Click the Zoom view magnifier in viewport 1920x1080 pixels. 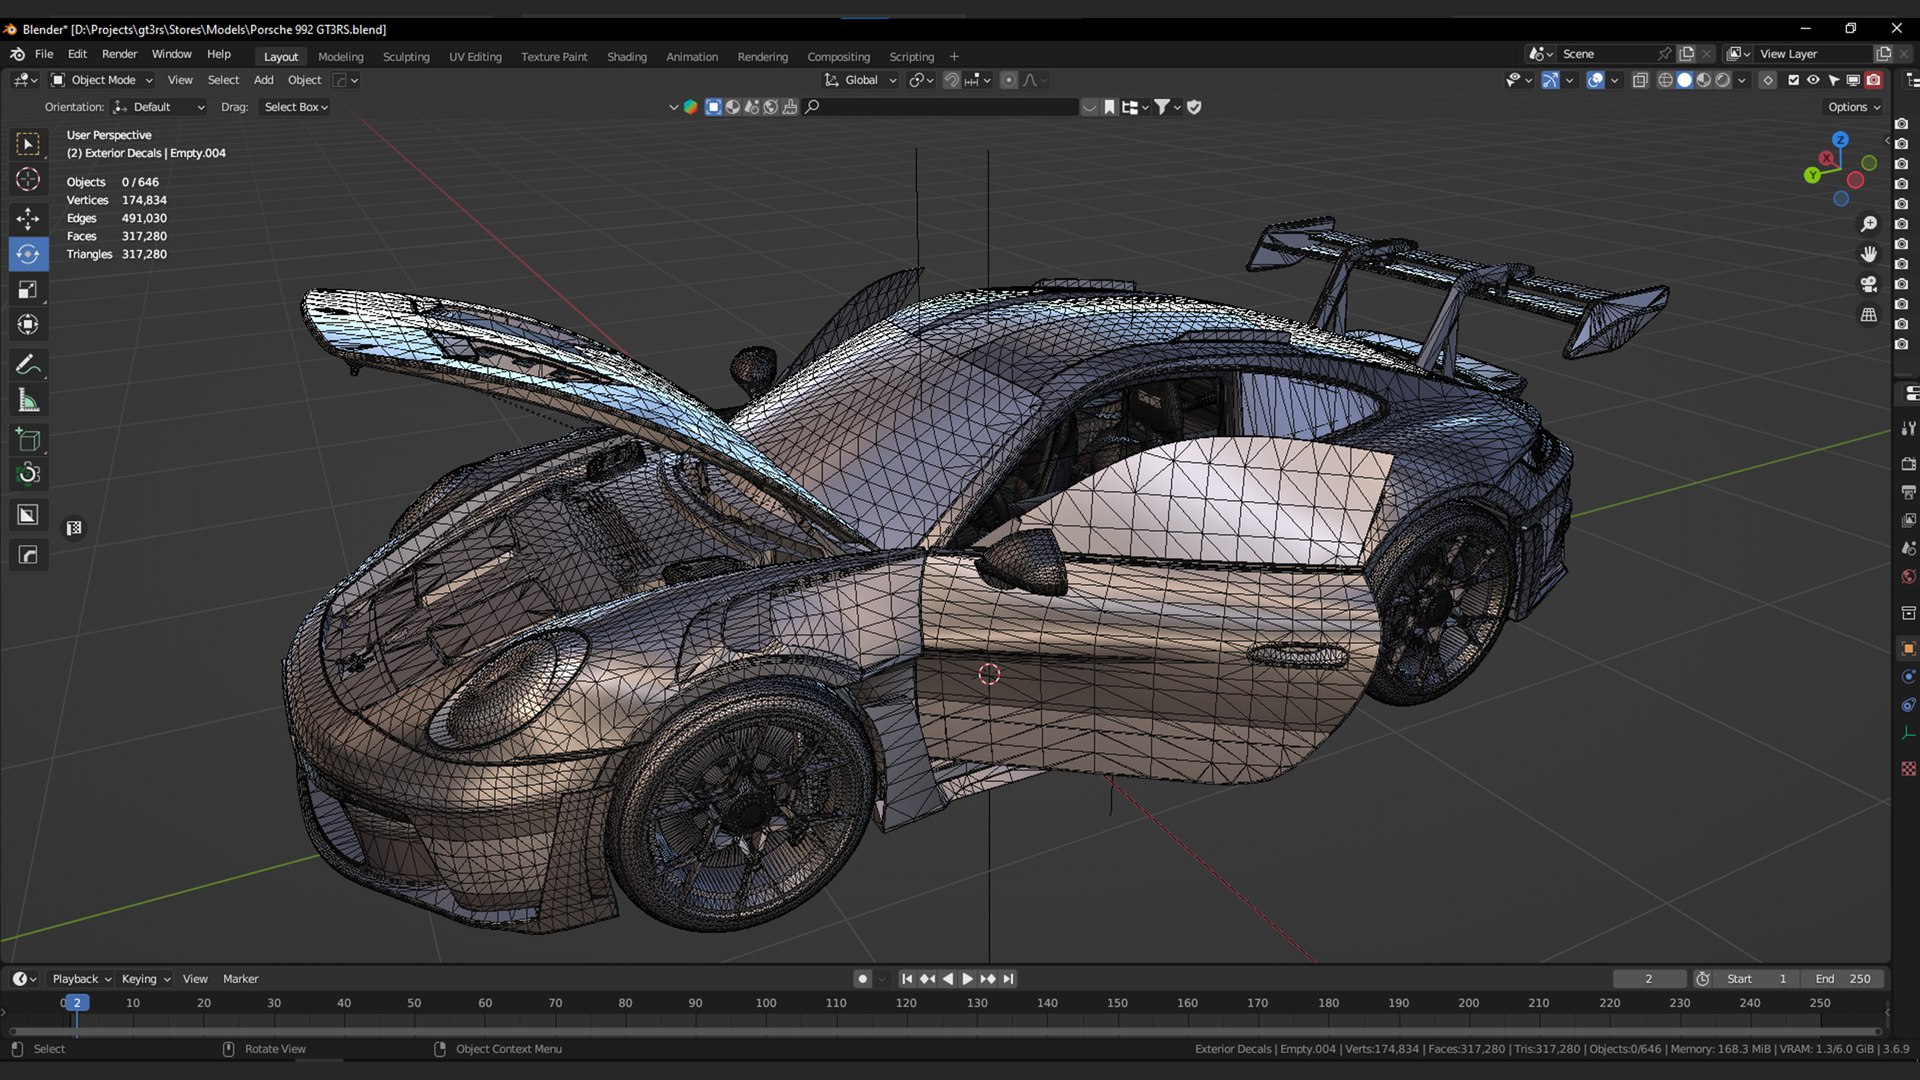1868,224
